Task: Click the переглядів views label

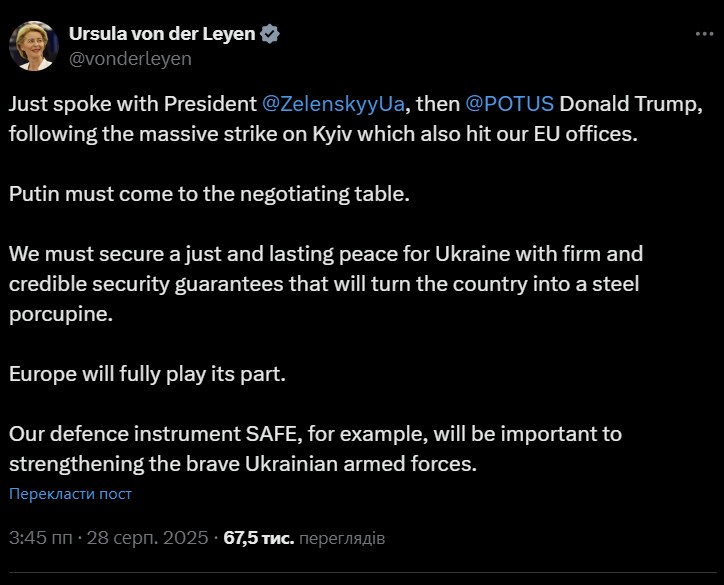Action: point(342,538)
